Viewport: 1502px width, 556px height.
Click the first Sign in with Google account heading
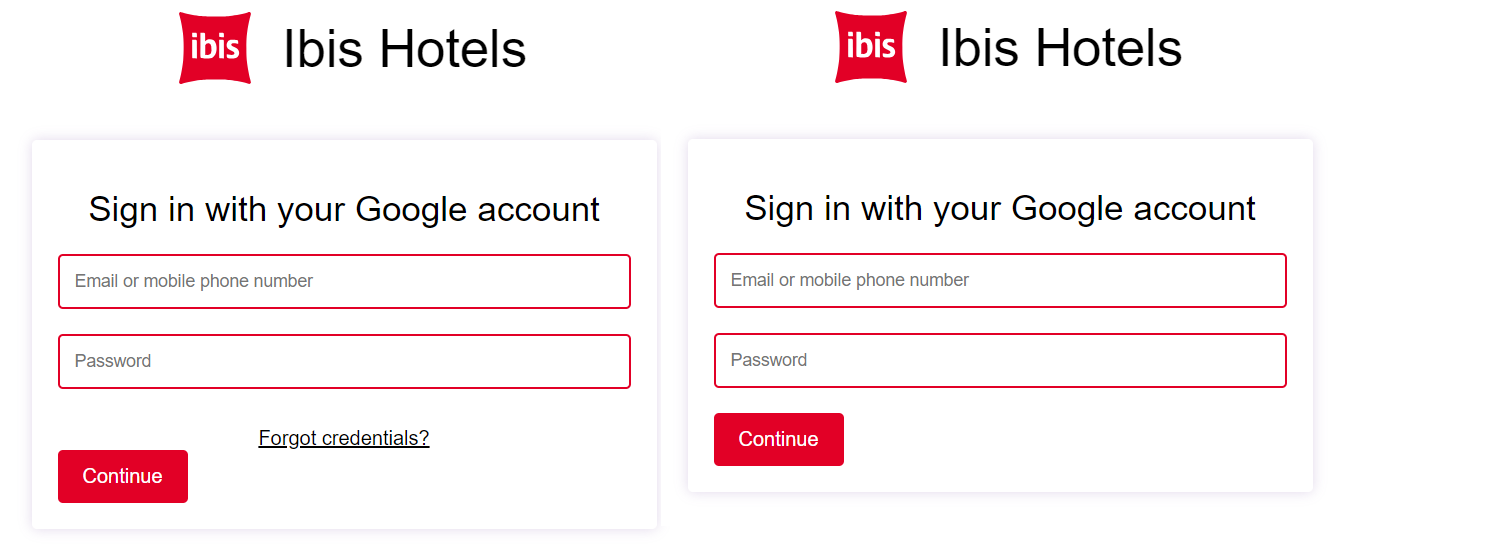pos(344,210)
